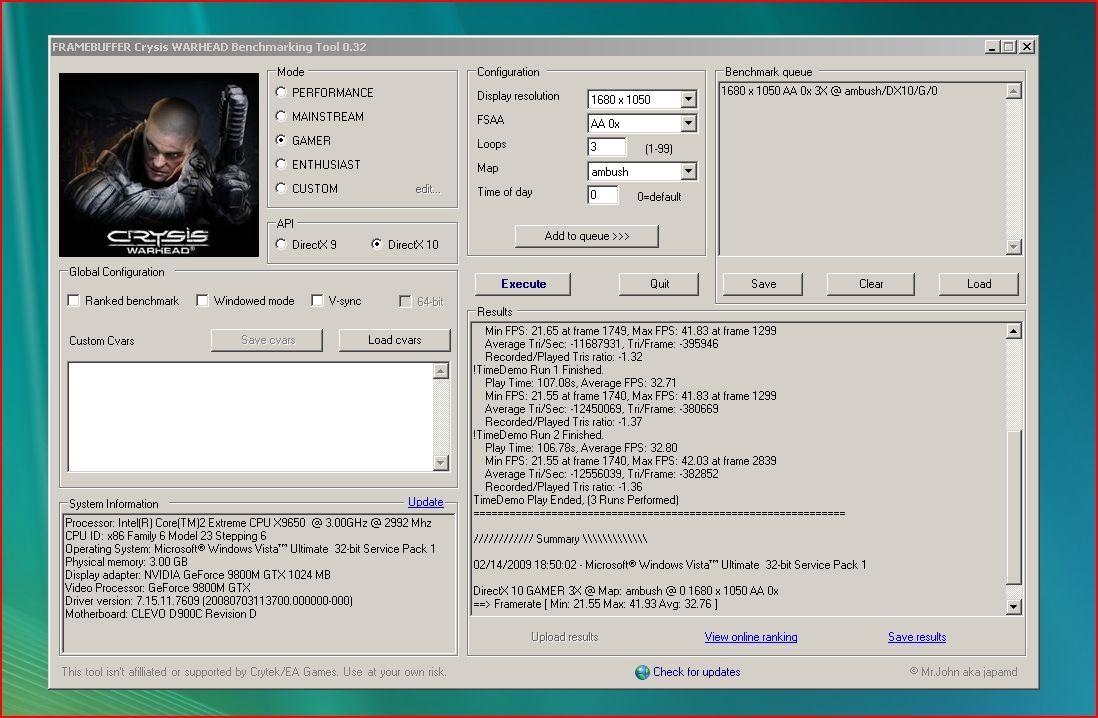Click the Motherboard CLEVO D900C line
The width and height of the screenshot is (1098, 718).
coord(161,614)
